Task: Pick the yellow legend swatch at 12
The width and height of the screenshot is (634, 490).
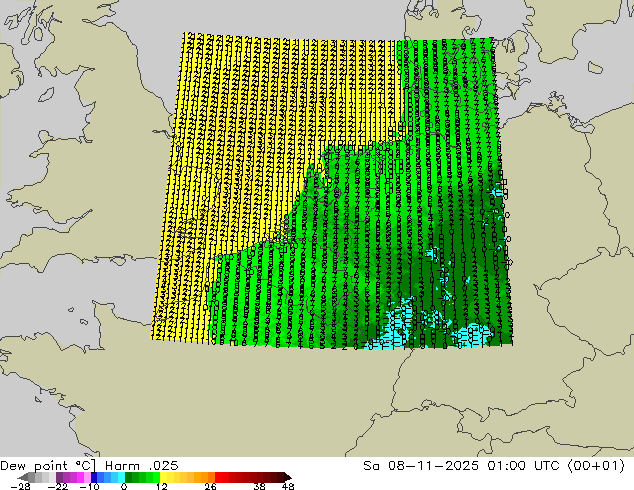Action: click(x=163, y=477)
